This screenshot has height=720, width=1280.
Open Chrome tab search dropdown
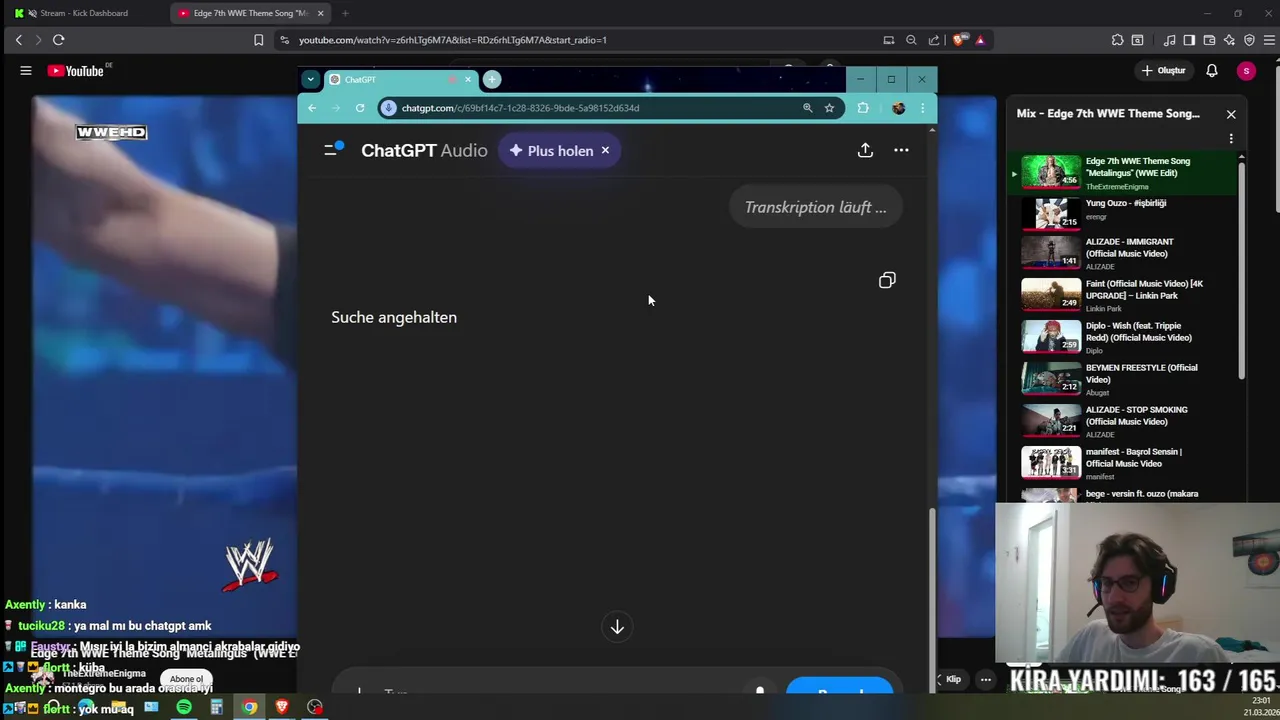click(x=310, y=79)
